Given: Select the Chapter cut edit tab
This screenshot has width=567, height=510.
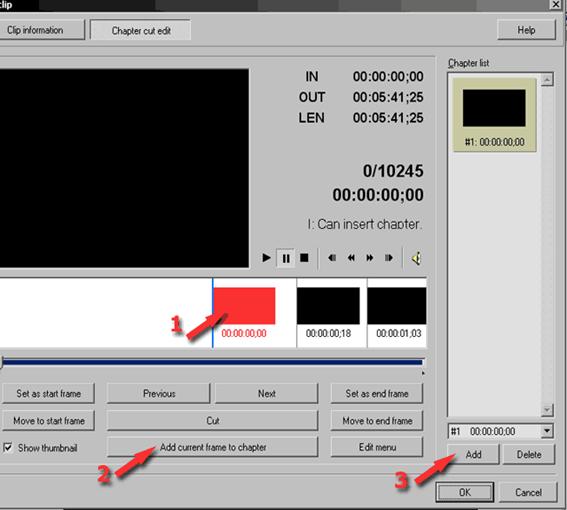Looking at the screenshot, I should 141,31.
